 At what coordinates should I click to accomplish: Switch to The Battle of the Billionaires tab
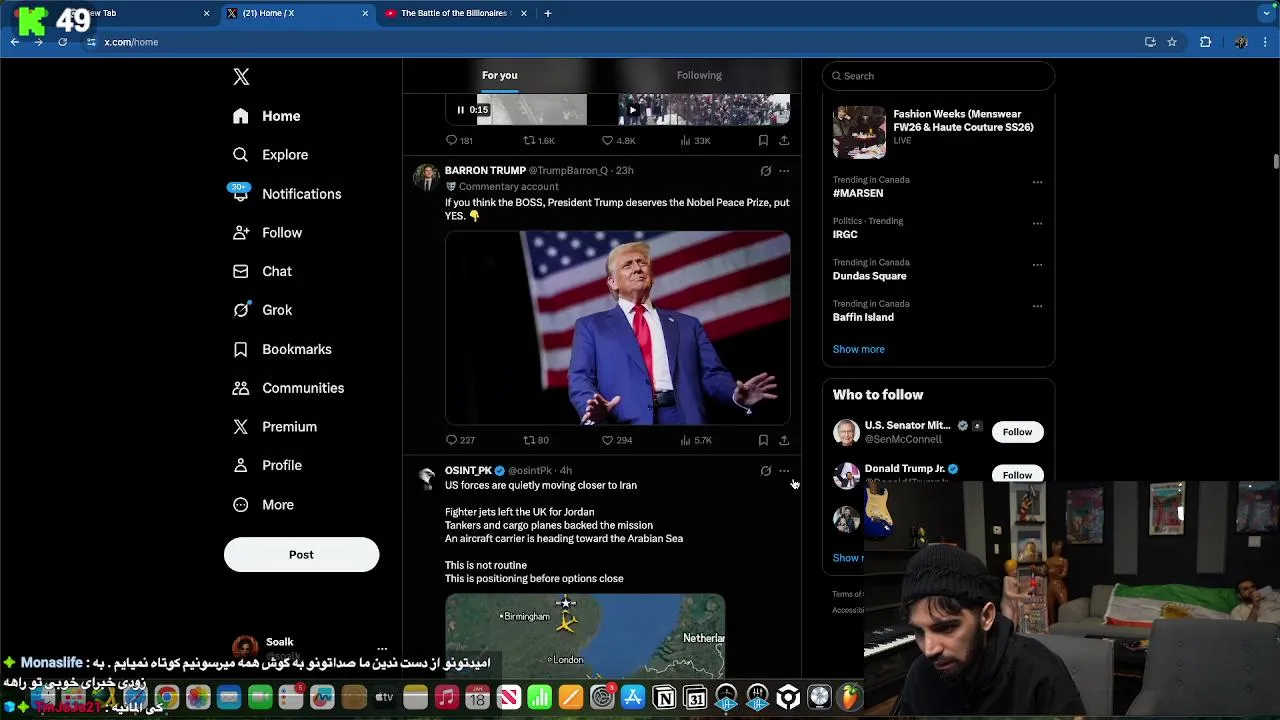point(455,13)
